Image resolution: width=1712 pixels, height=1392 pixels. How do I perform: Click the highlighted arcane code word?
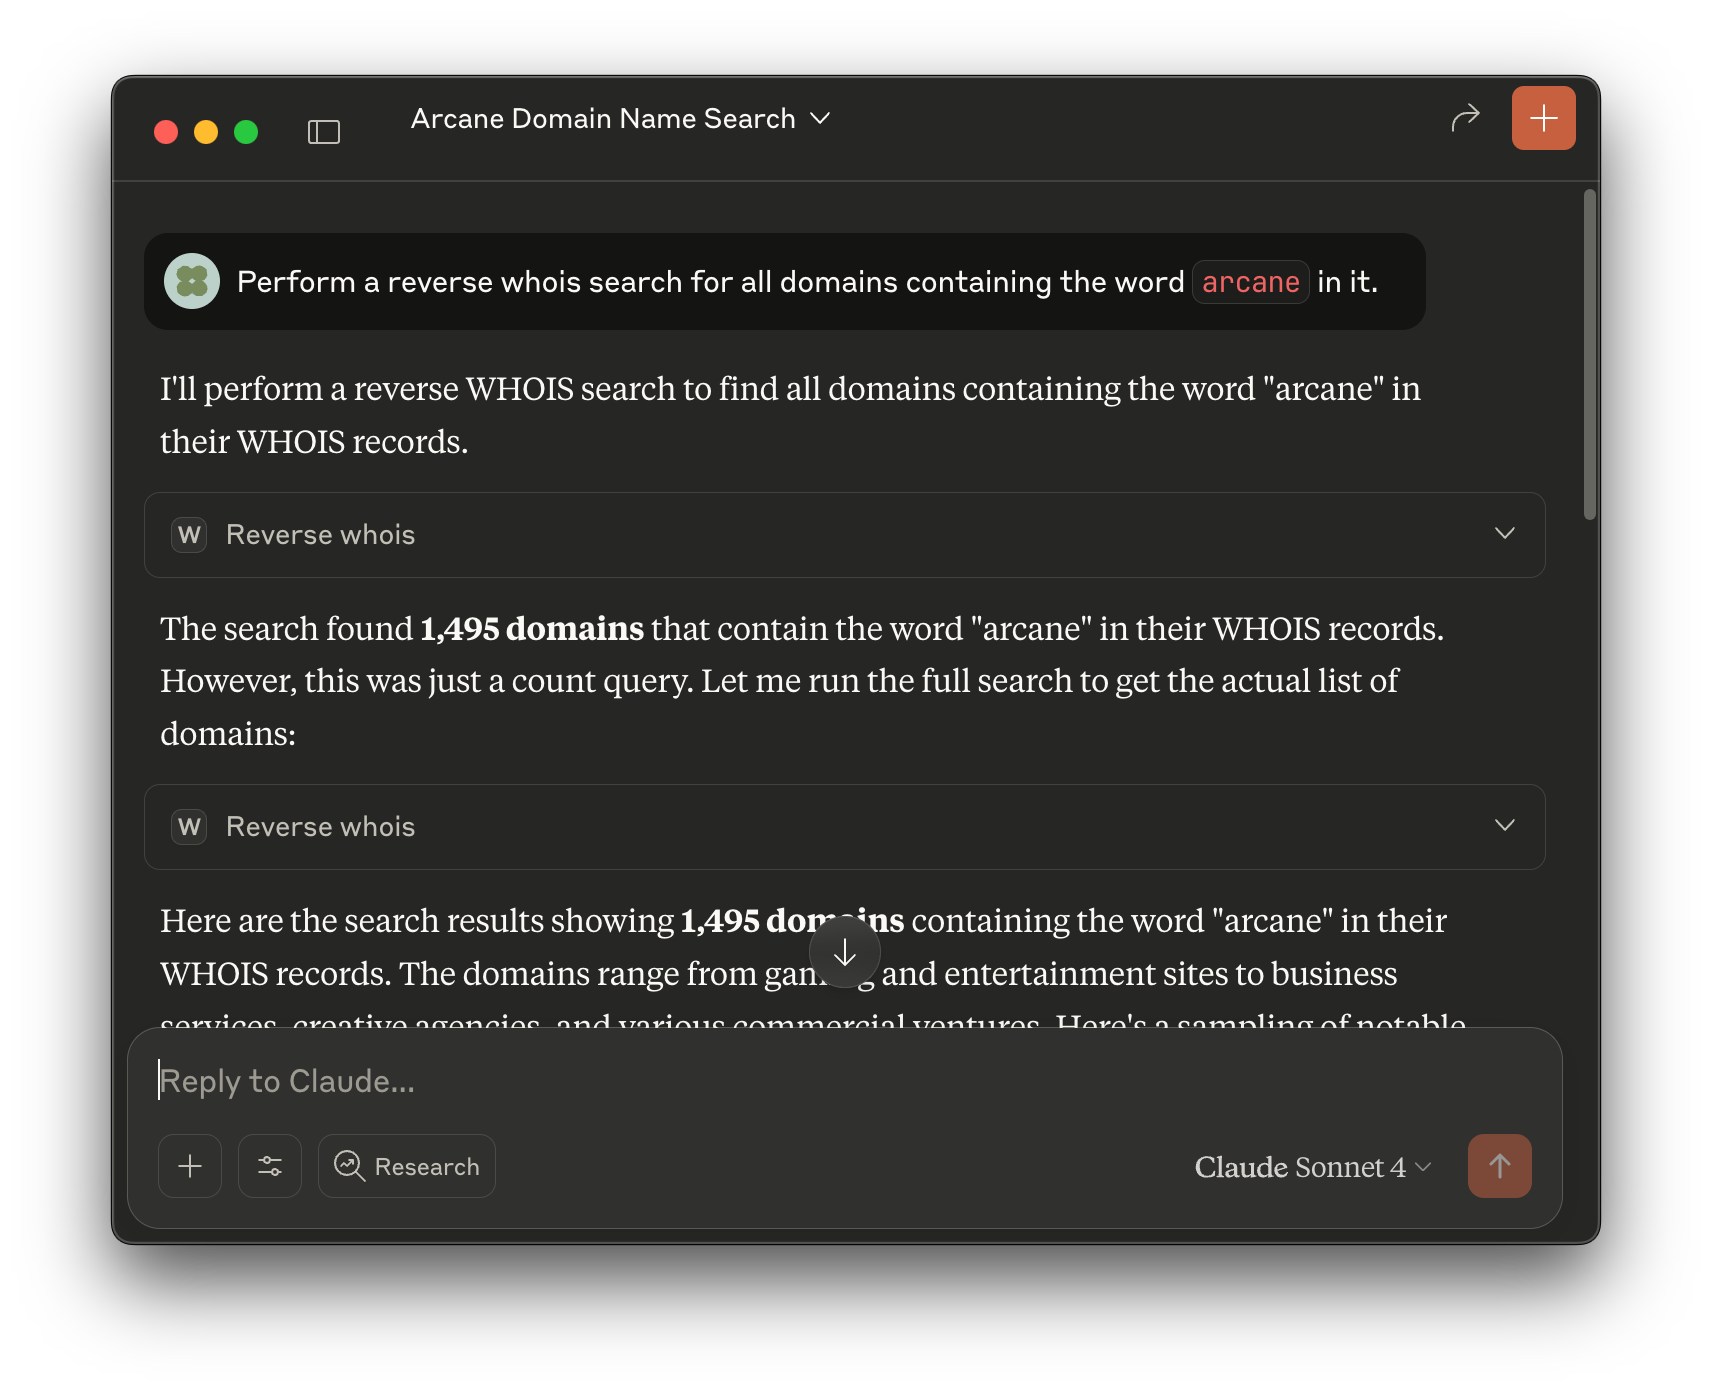[x=1250, y=283]
